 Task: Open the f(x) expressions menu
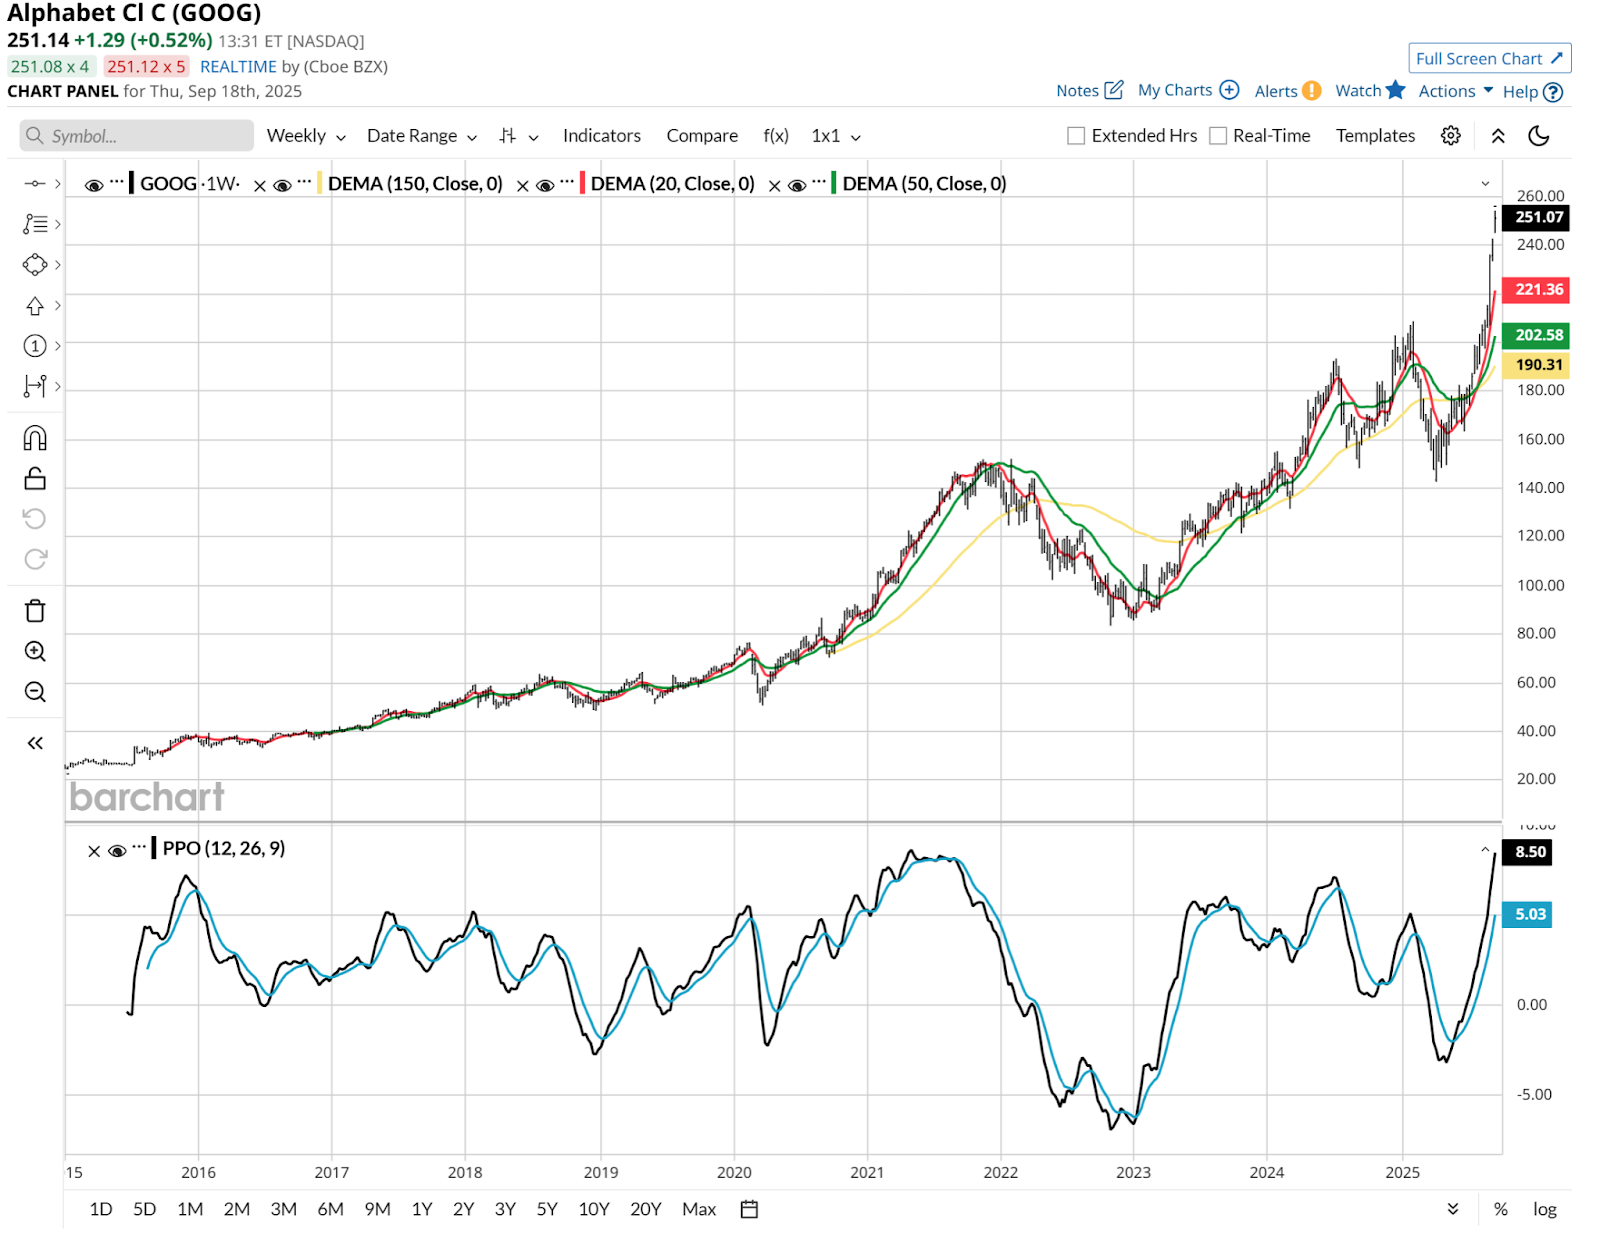[x=776, y=136]
